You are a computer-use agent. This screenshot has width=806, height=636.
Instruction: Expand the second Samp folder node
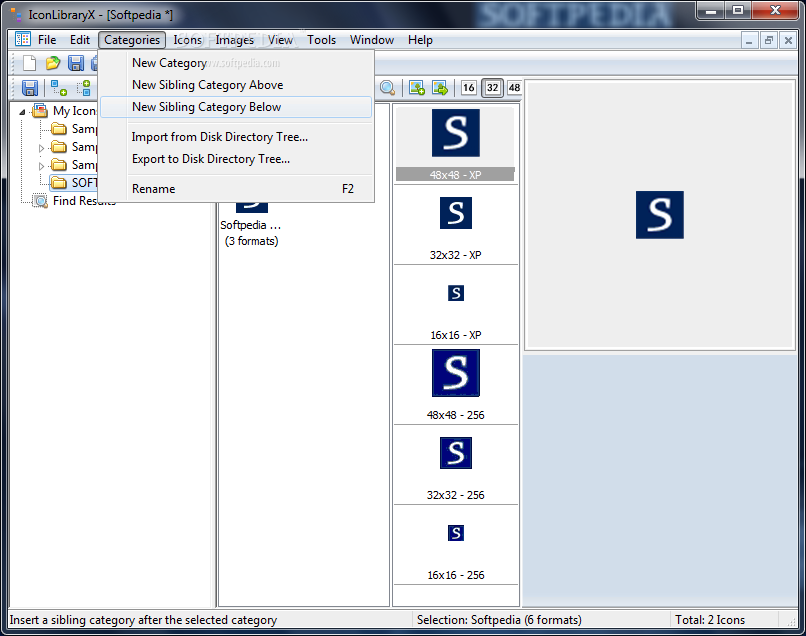coord(41,148)
